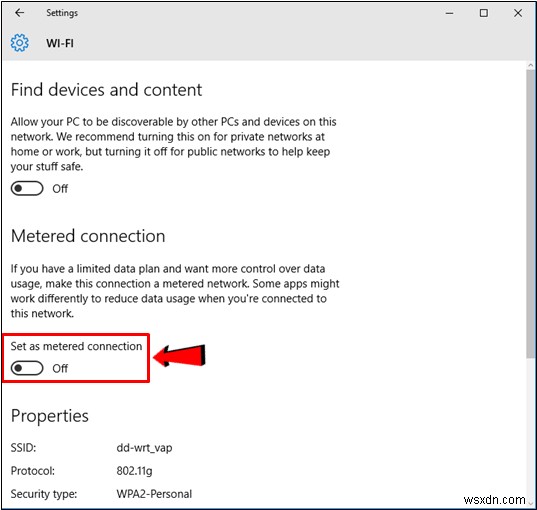537x510 pixels.
Task: Toggle the Find devices and content switch
Action: [x=27, y=188]
